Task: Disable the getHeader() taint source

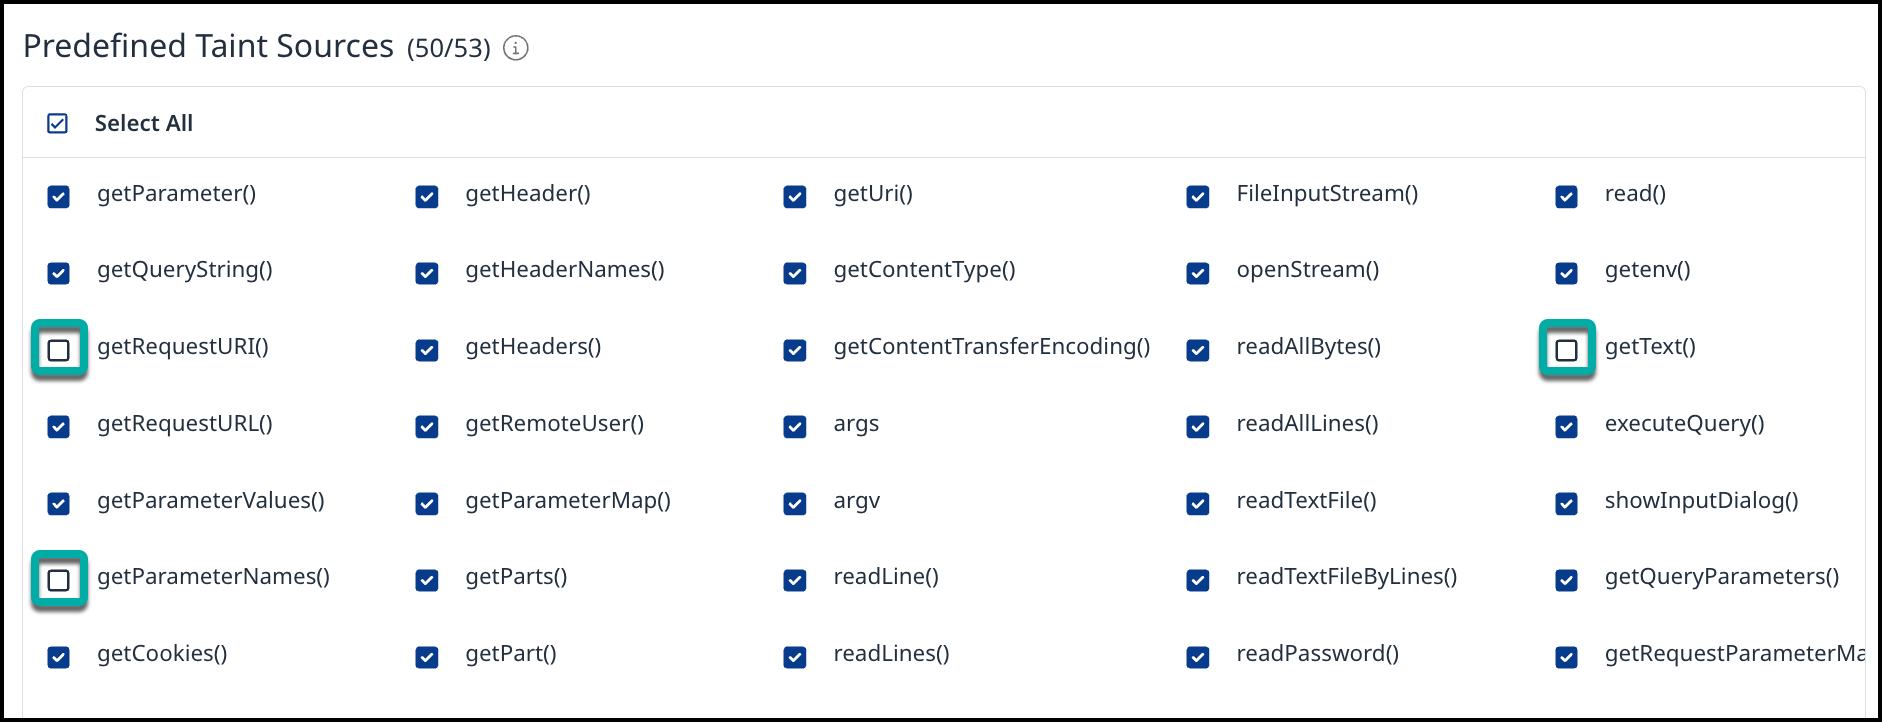Action: pos(427,197)
